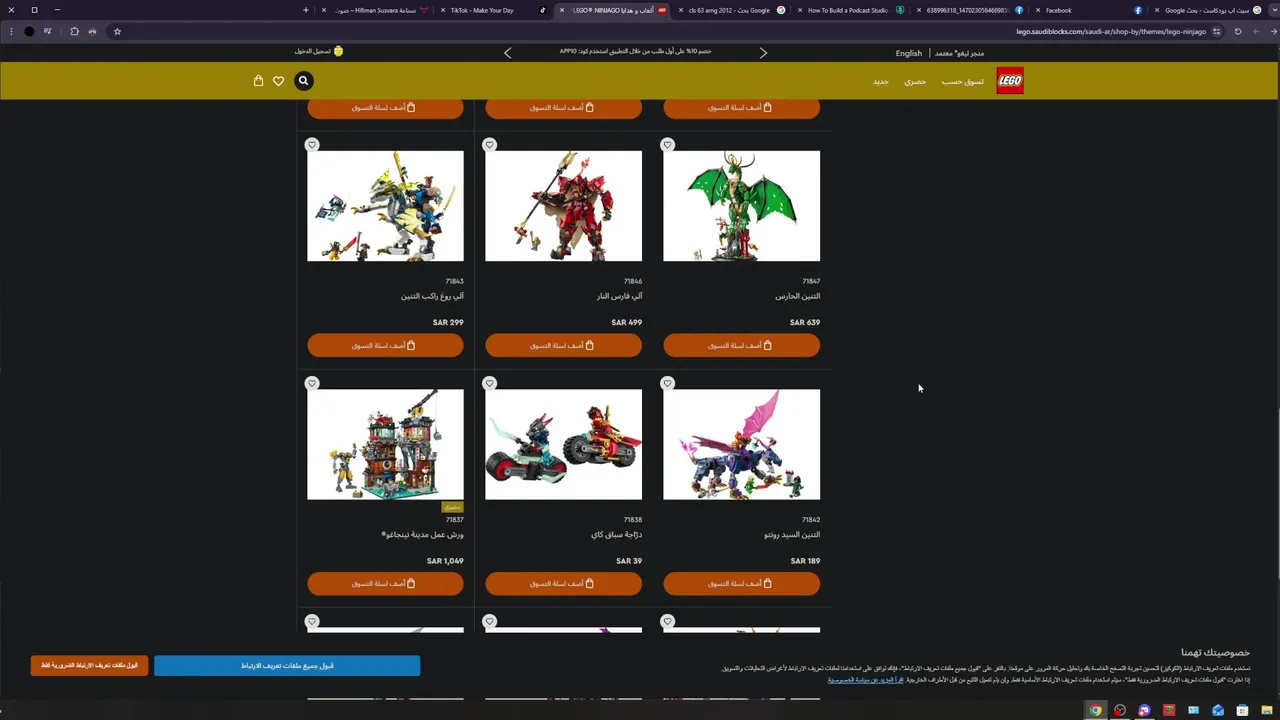
Task: Click product title 'التنين الحارس'
Action: [x=798, y=296]
